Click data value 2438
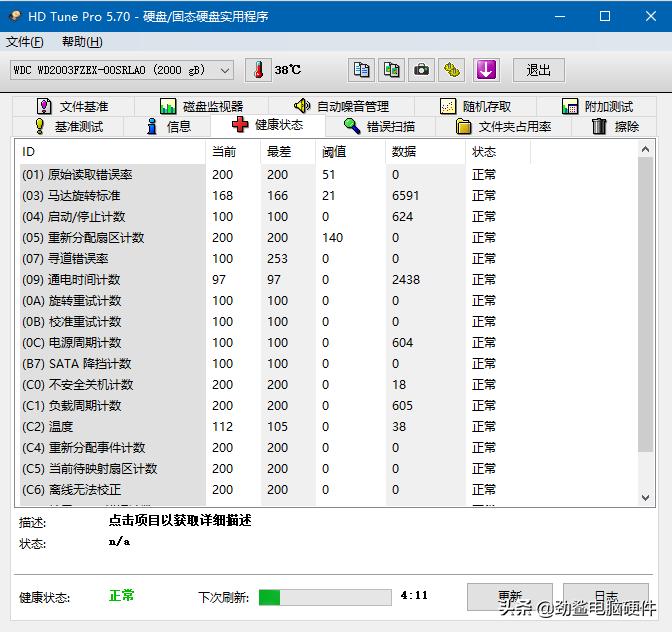 tap(406, 280)
